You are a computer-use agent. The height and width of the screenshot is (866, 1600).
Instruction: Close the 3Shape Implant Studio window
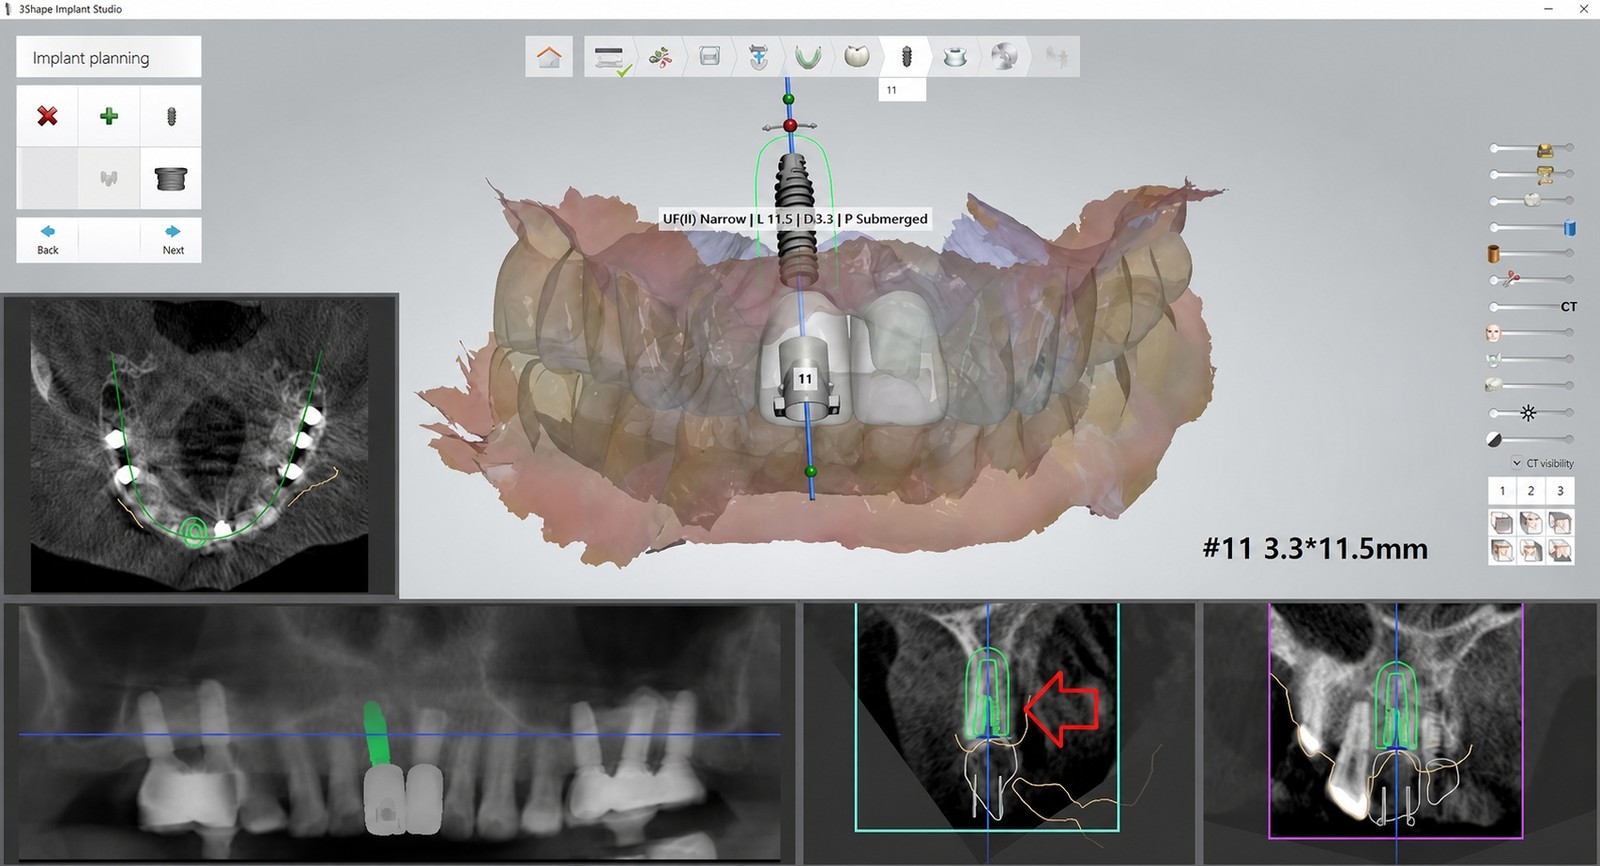point(1583,9)
